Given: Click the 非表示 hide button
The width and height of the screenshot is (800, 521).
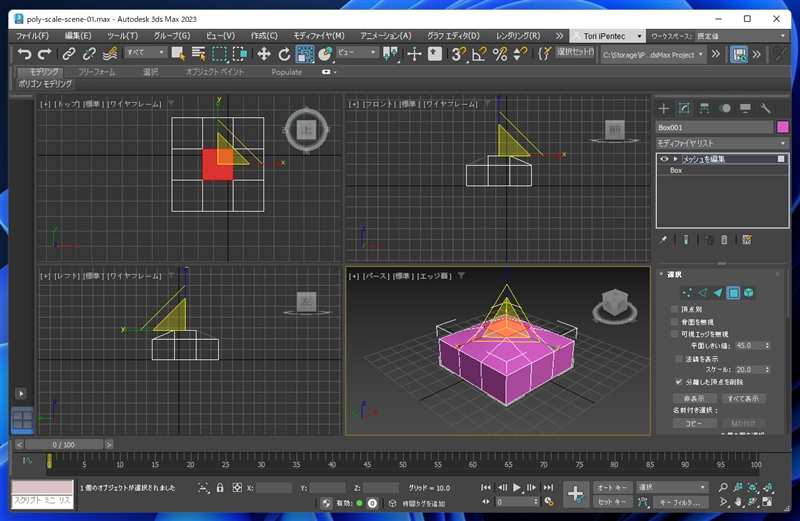Looking at the screenshot, I should click(694, 399).
